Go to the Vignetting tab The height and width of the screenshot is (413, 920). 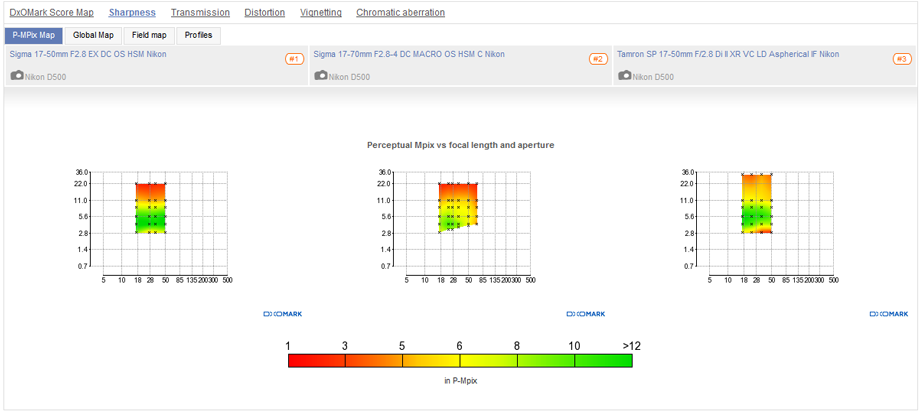coord(320,12)
